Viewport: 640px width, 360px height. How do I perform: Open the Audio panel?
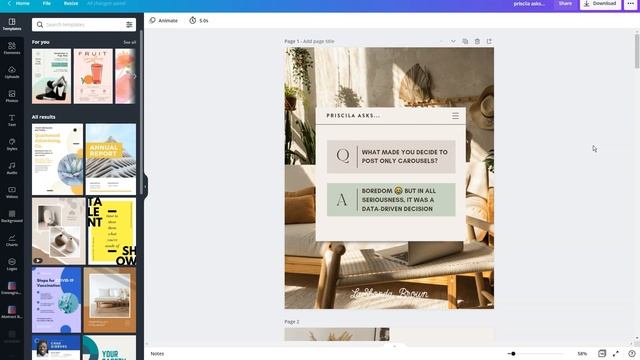coord(12,168)
